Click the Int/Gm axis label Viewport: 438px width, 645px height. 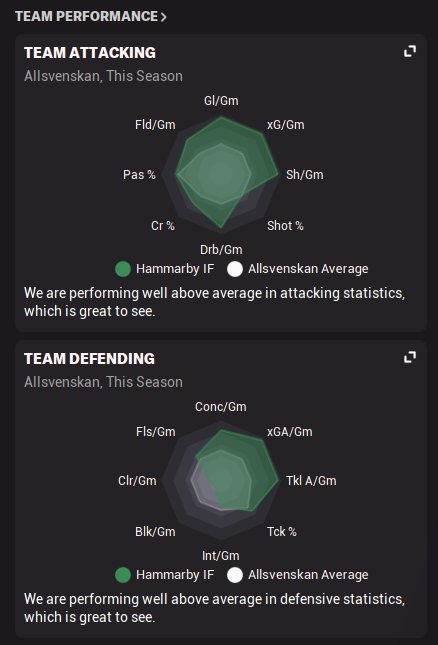click(220, 556)
